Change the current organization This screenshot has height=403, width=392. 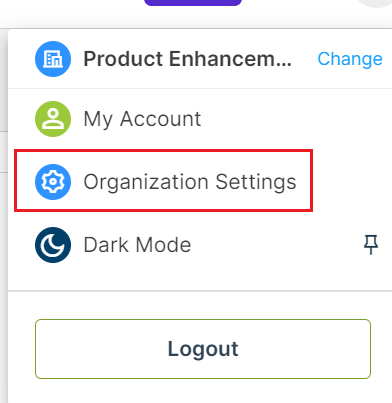pyautogui.click(x=350, y=59)
